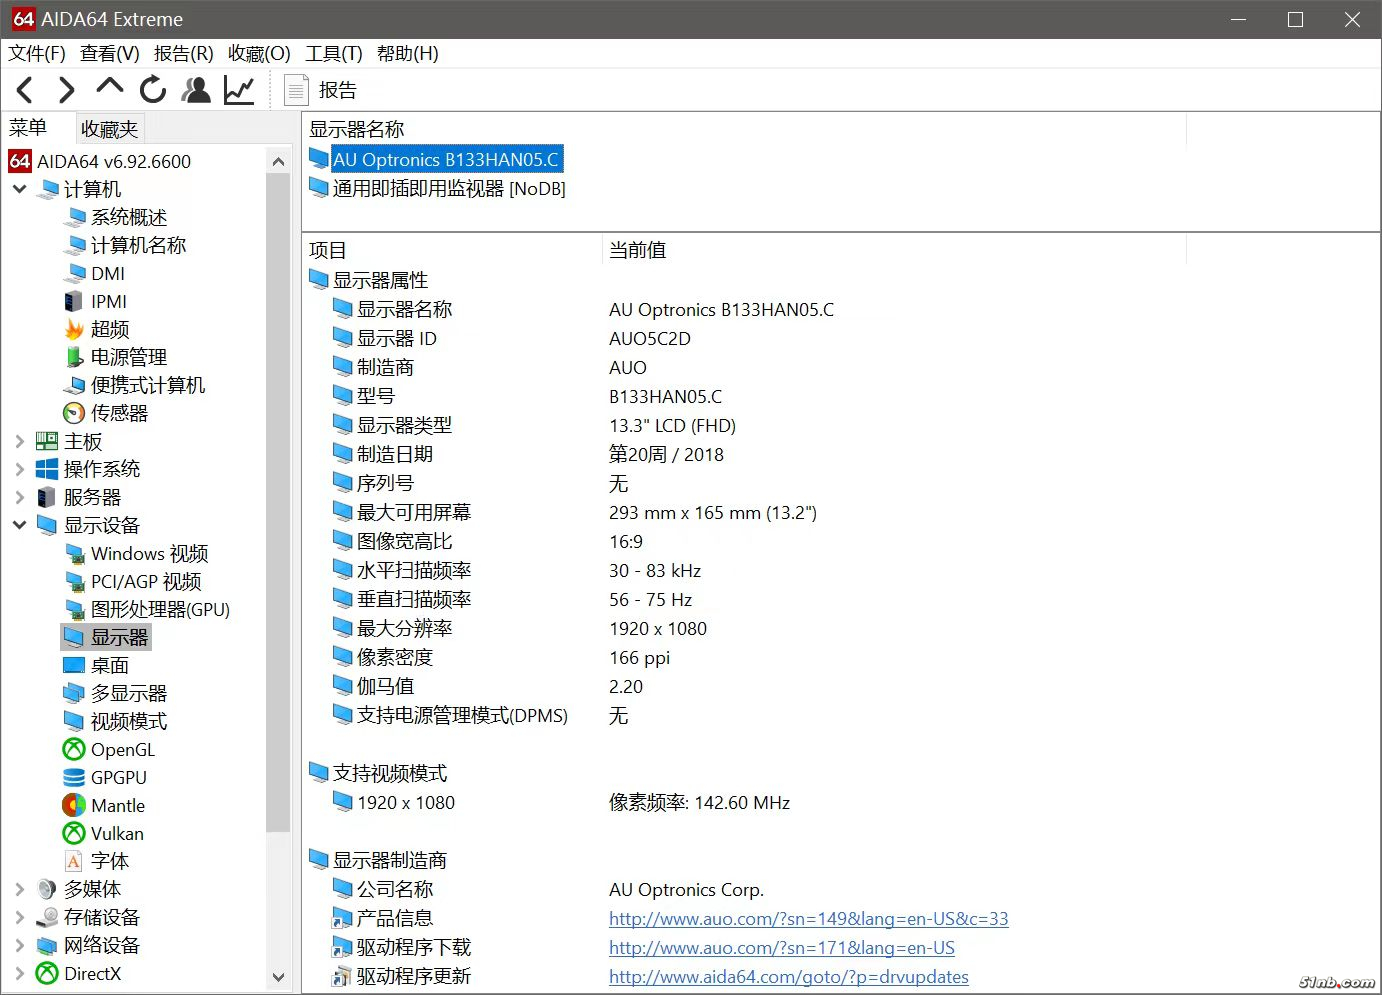The width and height of the screenshot is (1382, 995).
Task: Click the Refresh toolbar icon
Action: click(153, 90)
